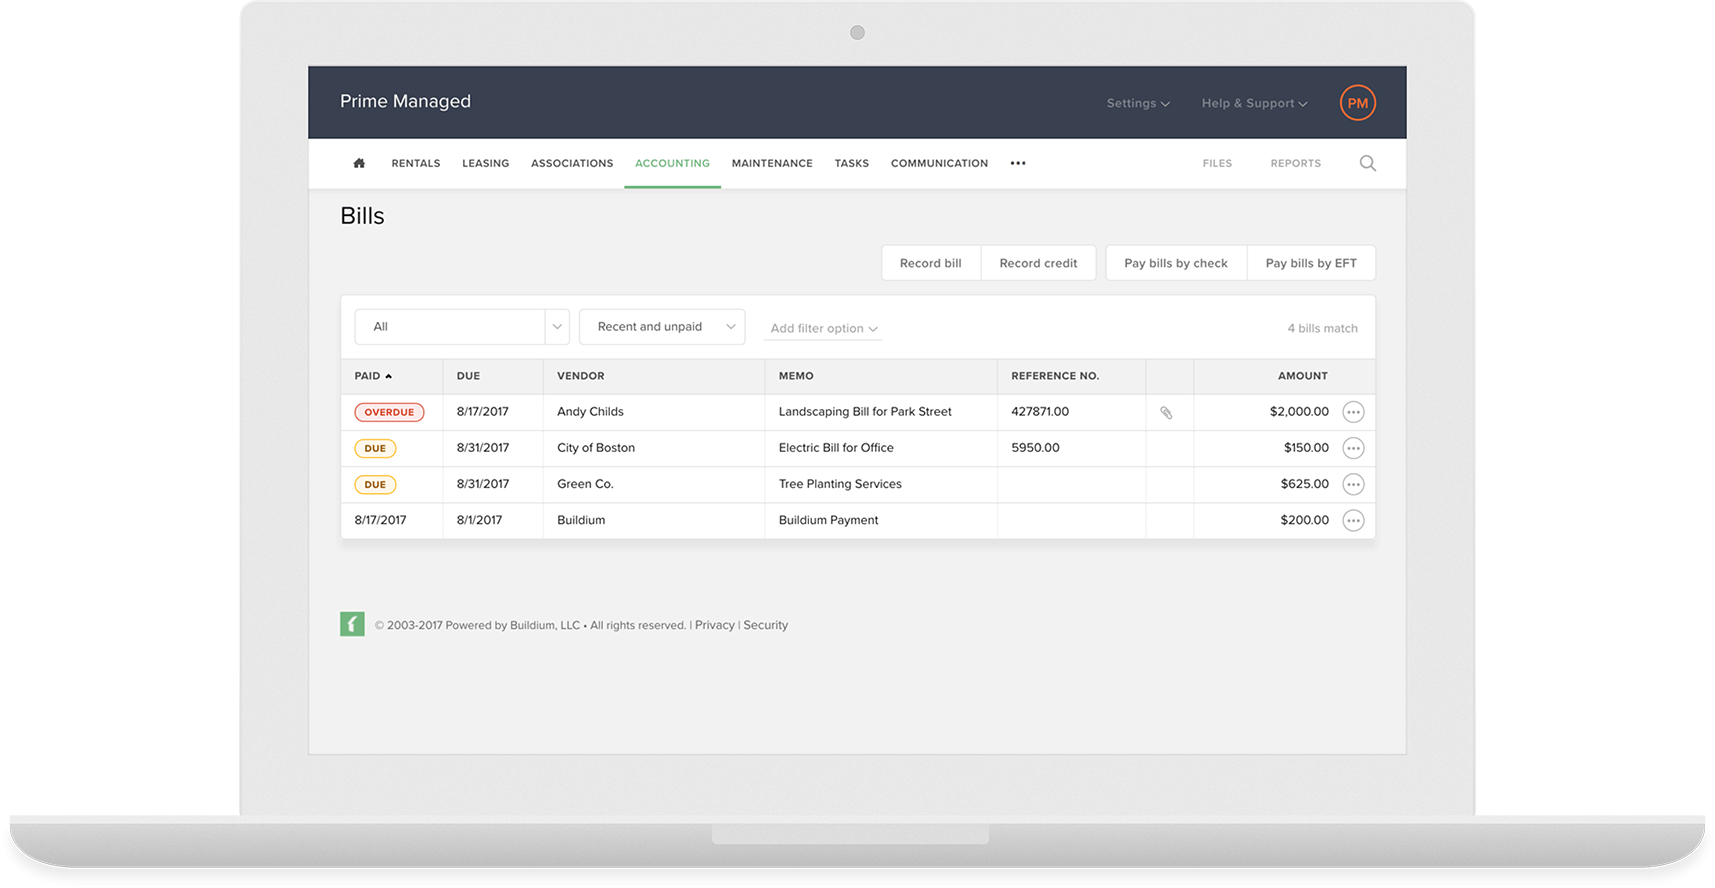Screen dimensions: 1715x888
Task: Open the Associations menu
Action: [572, 163]
